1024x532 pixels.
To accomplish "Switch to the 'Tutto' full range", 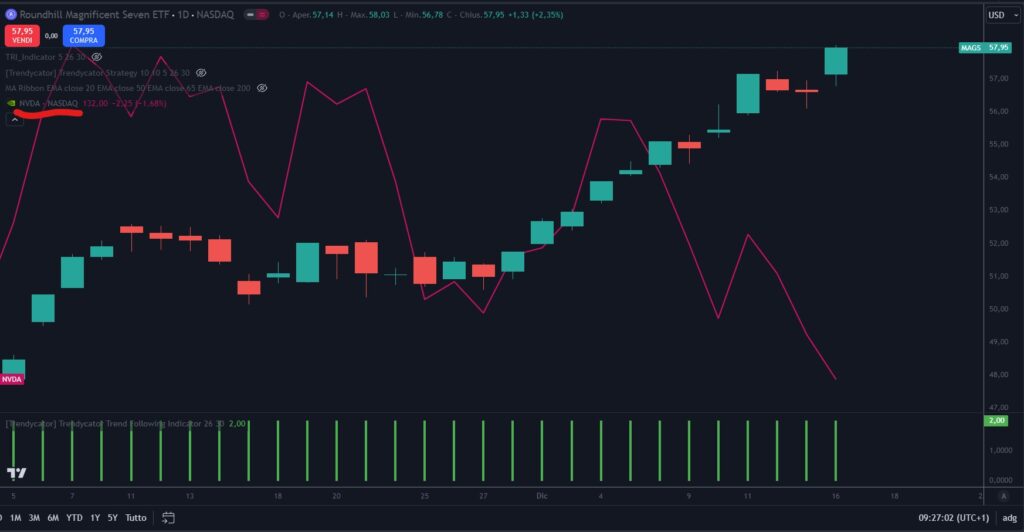I will pyautogui.click(x=136, y=518).
